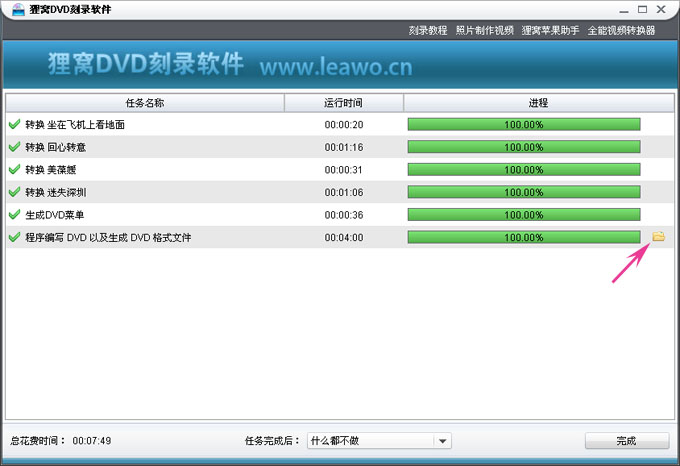
Task: Open the 狸窝苹果助手 link
Action: [550, 30]
